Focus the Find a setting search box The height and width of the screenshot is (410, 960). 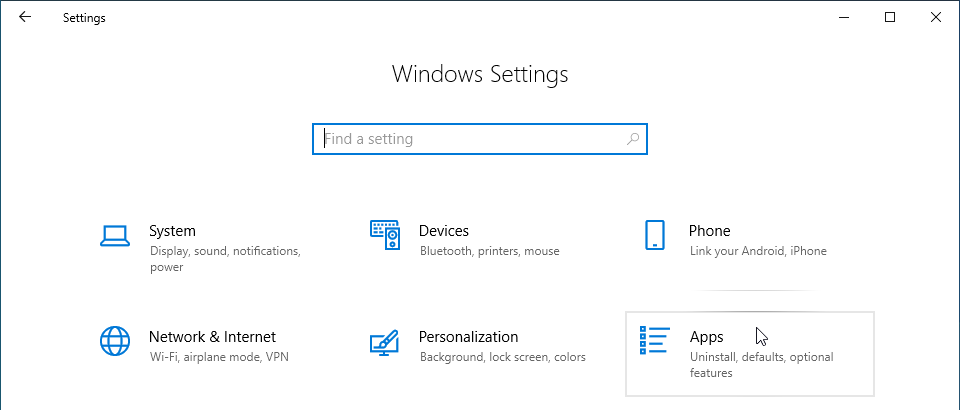(x=479, y=139)
